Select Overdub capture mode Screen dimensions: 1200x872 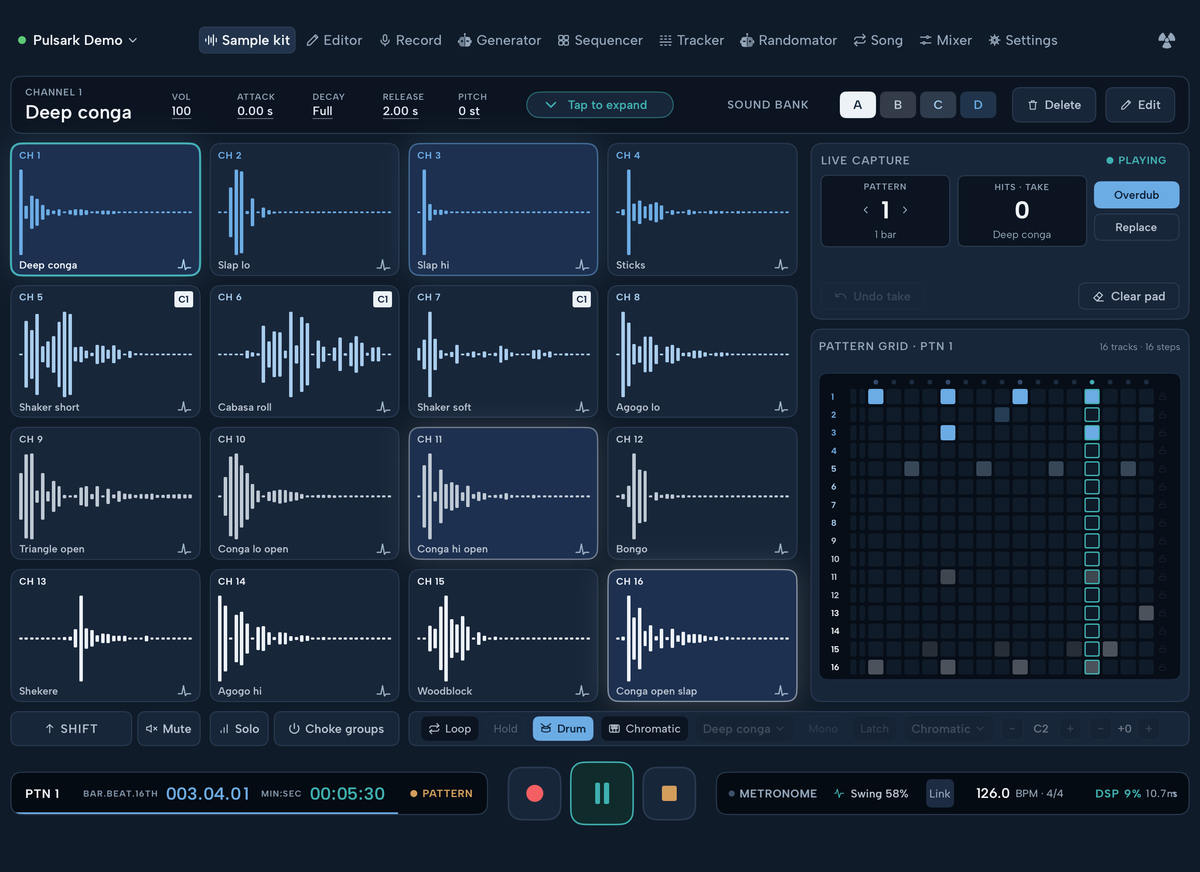(1136, 195)
